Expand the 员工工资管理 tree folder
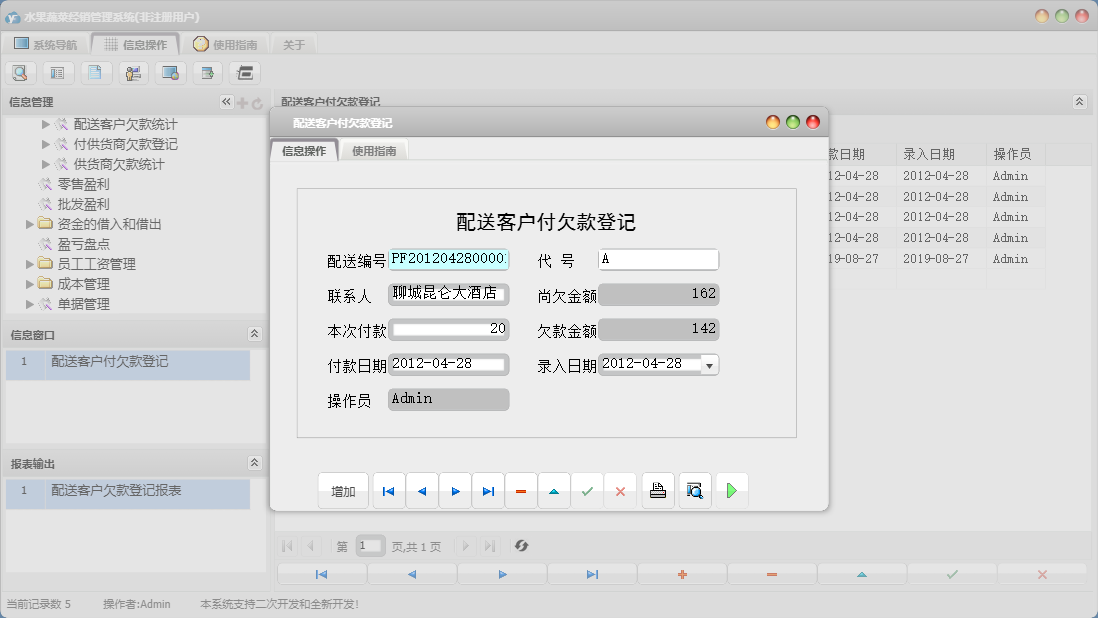Screen dimensions: 1098x618 [x=30, y=264]
